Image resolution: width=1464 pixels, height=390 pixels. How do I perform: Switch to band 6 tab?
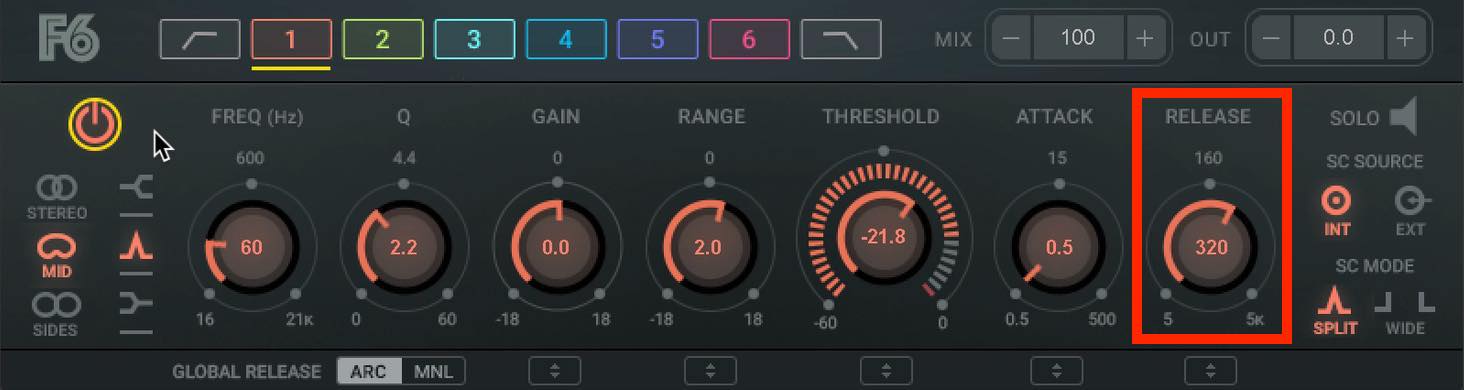749,39
